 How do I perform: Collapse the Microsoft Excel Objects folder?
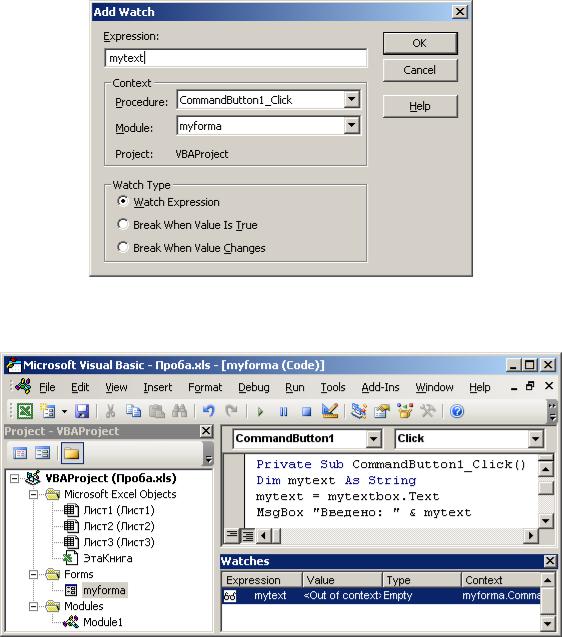tap(34, 494)
